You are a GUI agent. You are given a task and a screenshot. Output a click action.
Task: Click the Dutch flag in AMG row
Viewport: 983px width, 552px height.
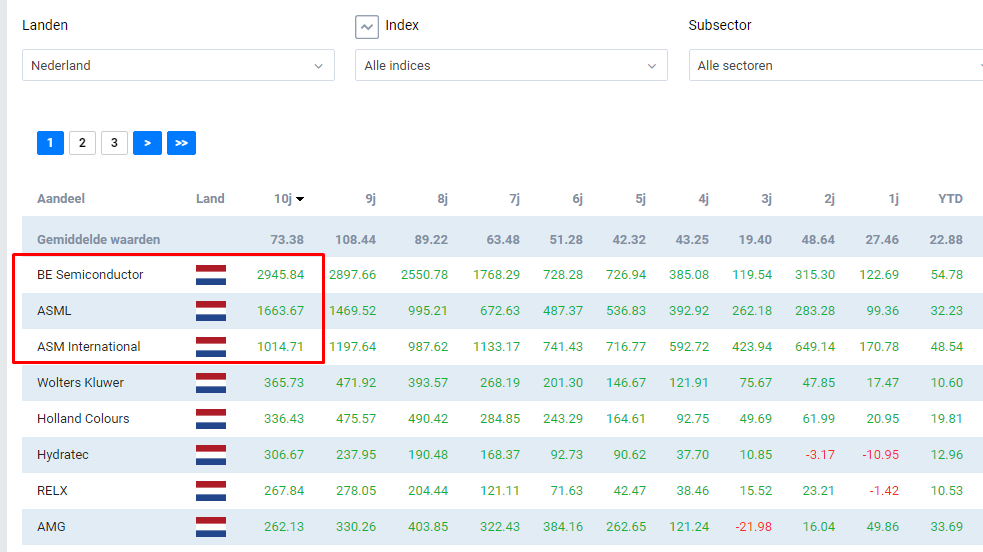211,527
